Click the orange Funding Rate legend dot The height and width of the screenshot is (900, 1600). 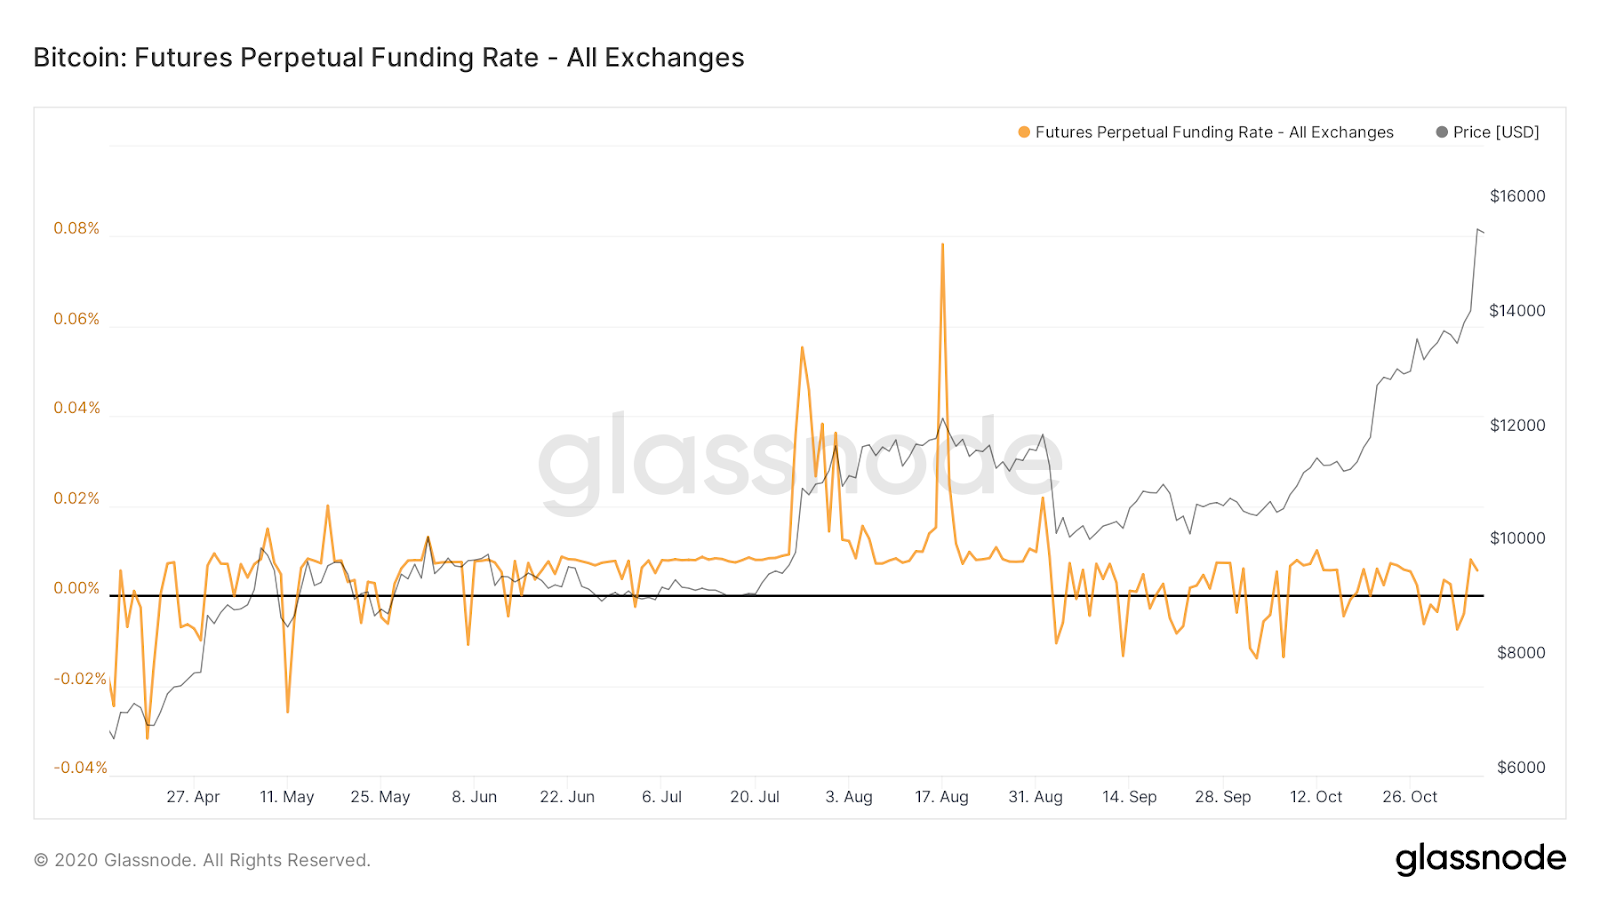click(1024, 132)
